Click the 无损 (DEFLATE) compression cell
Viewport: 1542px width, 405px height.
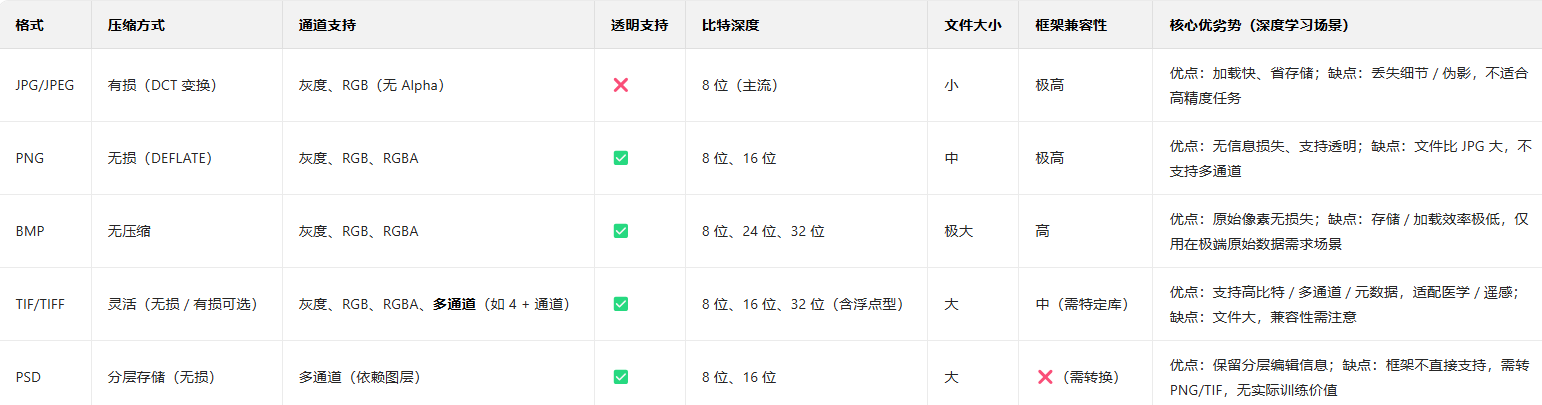[159, 158]
